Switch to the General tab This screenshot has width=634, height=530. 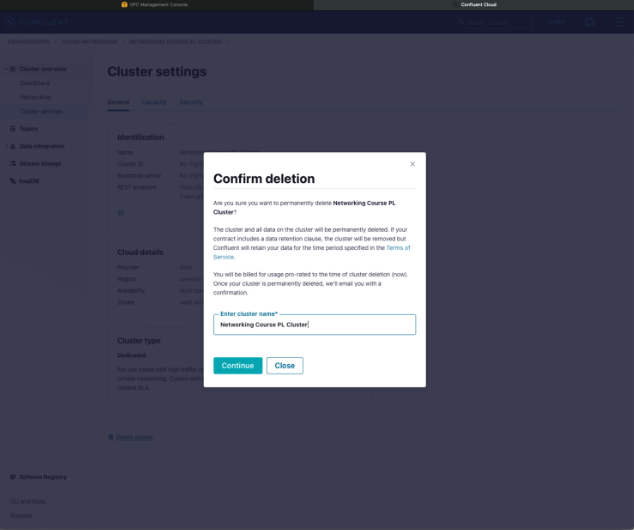118,102
